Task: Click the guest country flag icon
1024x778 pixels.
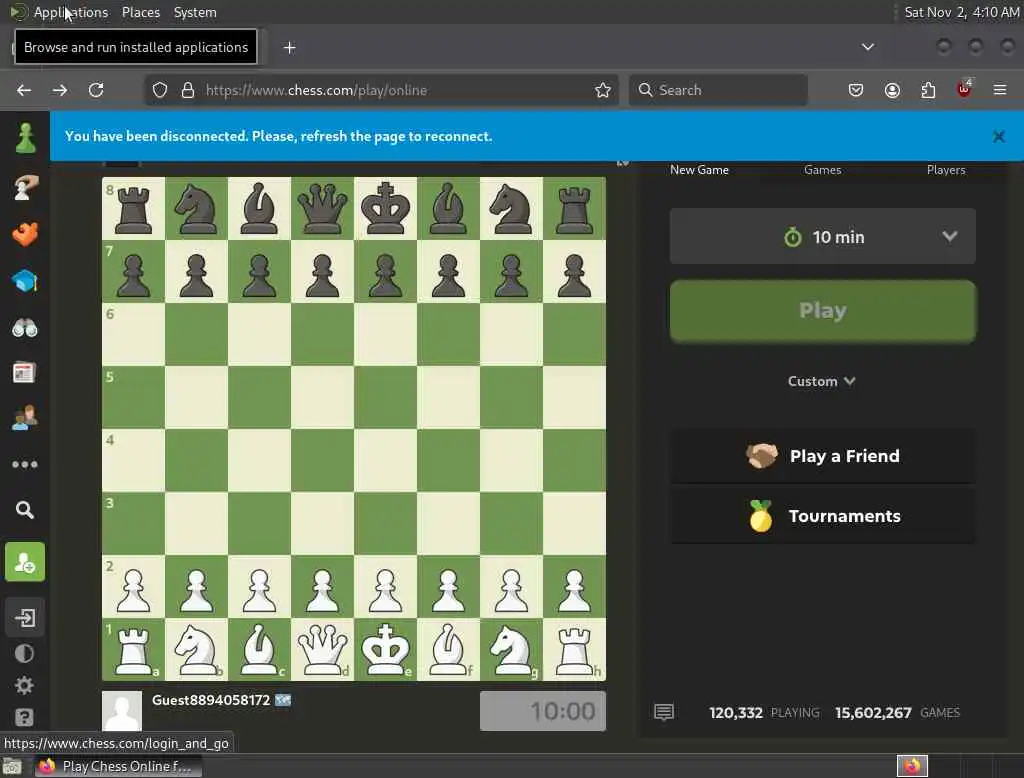Action: click(x=283, y=700)
